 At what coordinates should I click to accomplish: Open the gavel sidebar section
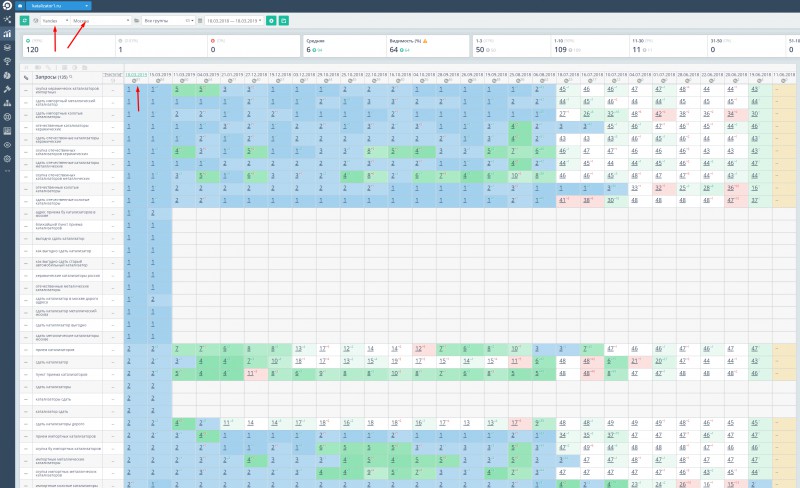[x=7, y=89]
